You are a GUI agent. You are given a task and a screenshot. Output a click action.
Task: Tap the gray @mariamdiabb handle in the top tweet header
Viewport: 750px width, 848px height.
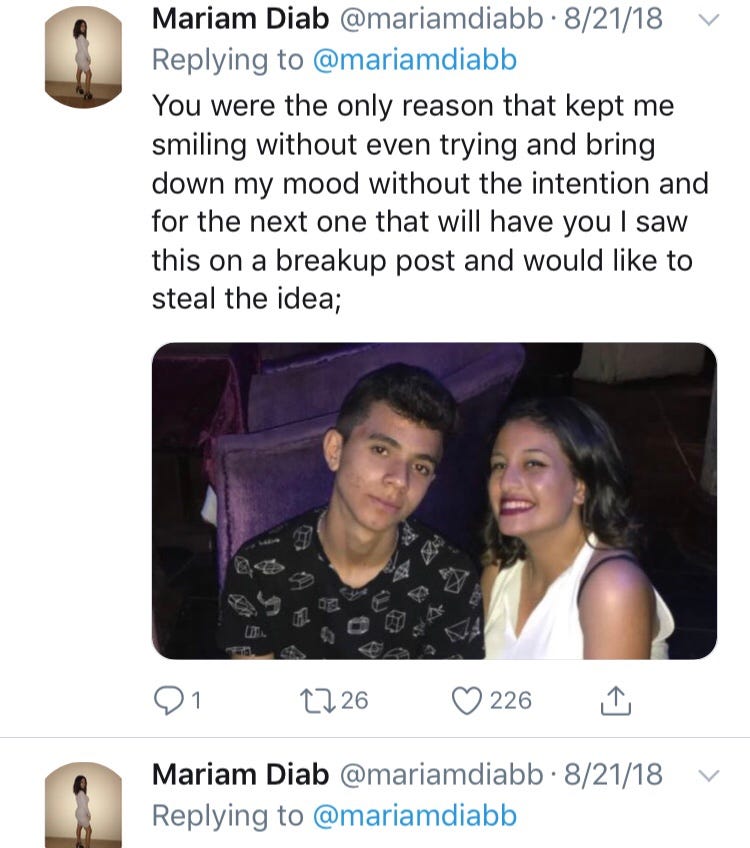point(441,19)
